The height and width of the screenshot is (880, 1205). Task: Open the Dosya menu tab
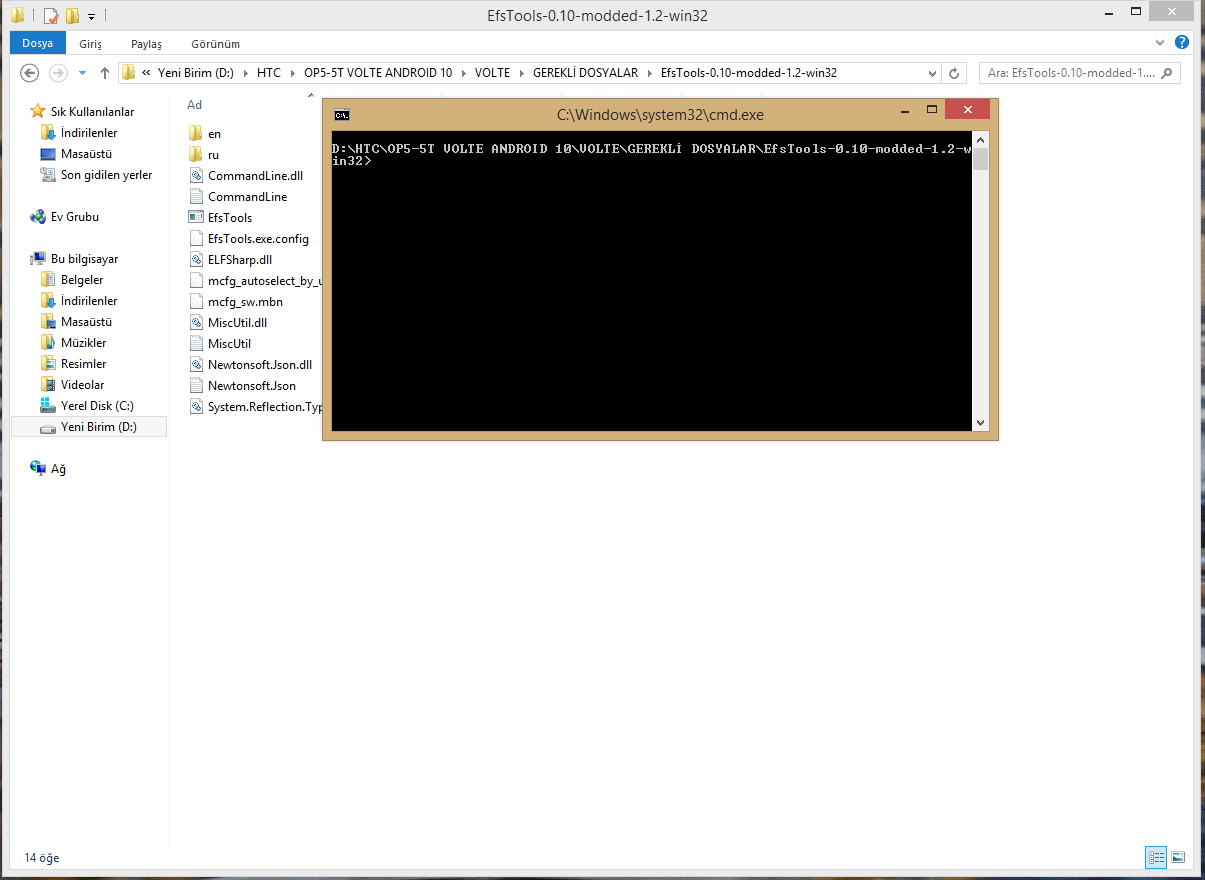coord(38,44)
